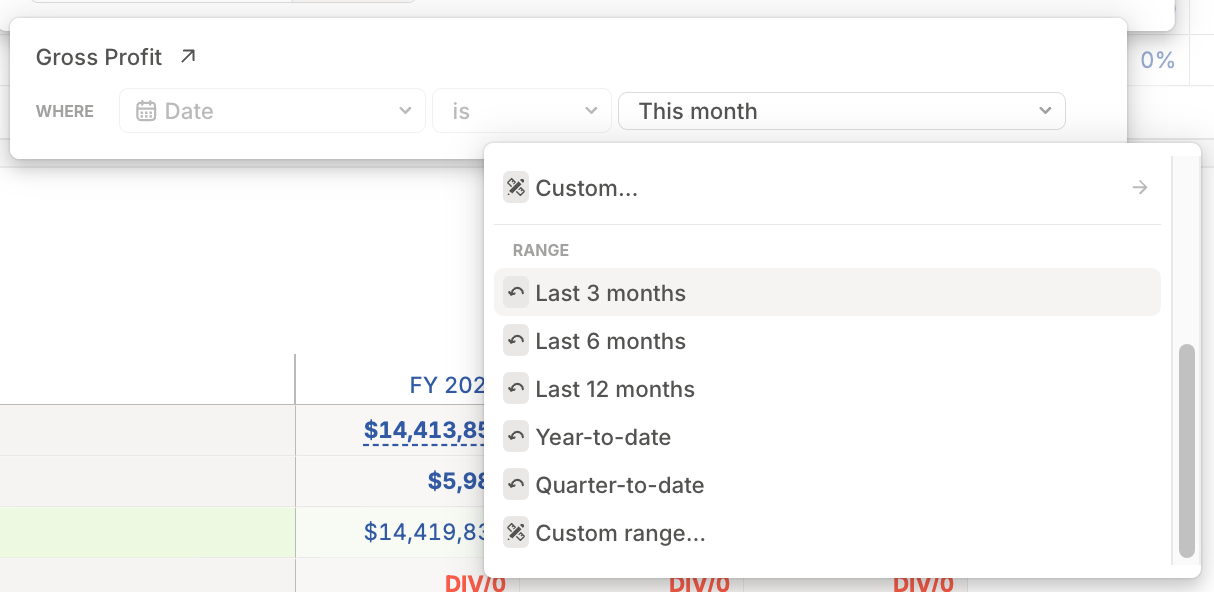Open the "This month" value dropdown
This screenshot has width=1214, height=592.
(x=842, y=111)
